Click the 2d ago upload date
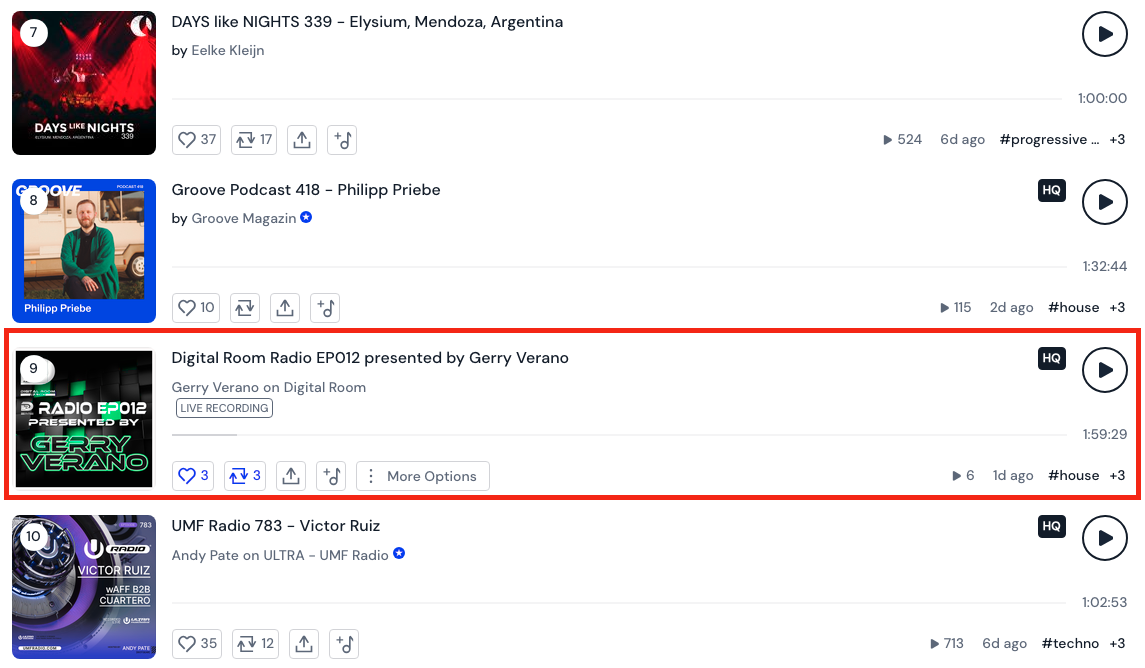The image size is (1145, 668). [1011, 307]
